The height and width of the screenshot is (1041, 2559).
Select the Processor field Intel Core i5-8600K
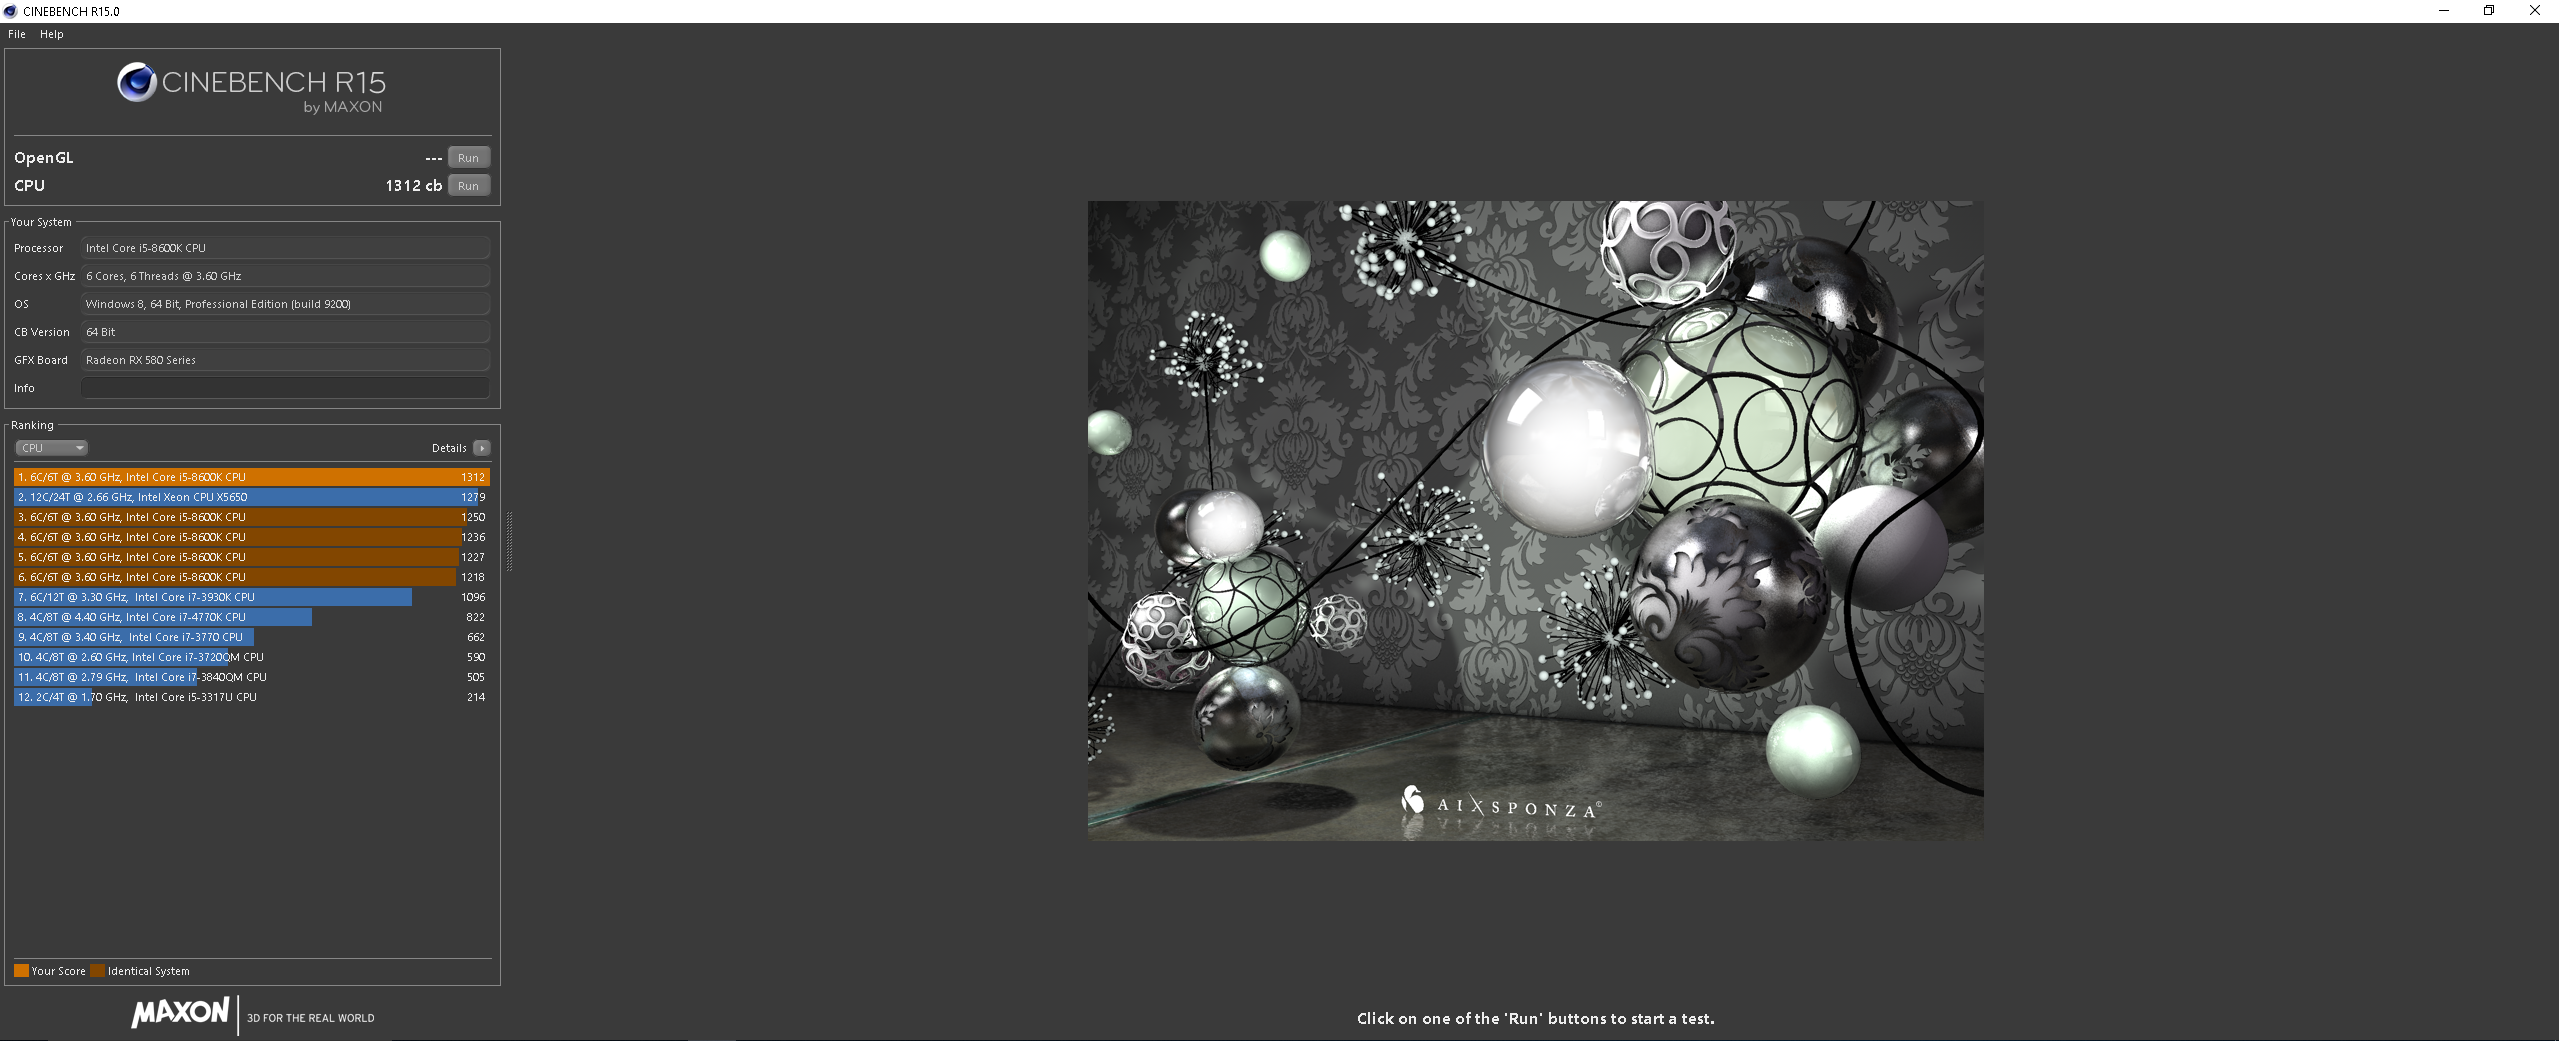click(x=285, y=248)
